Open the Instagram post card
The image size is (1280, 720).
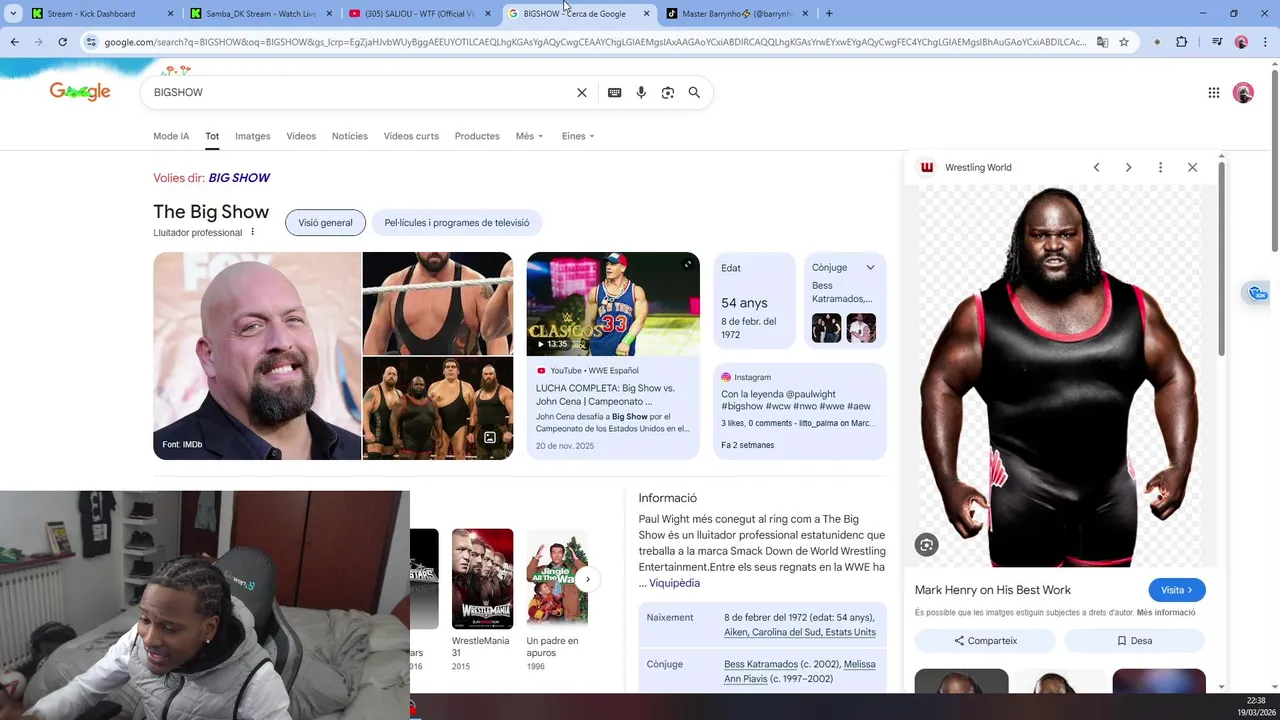(800, 411)
